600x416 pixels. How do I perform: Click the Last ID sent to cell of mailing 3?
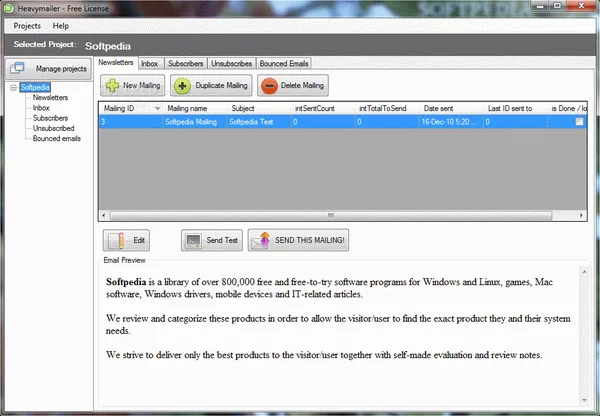point(515,122)
